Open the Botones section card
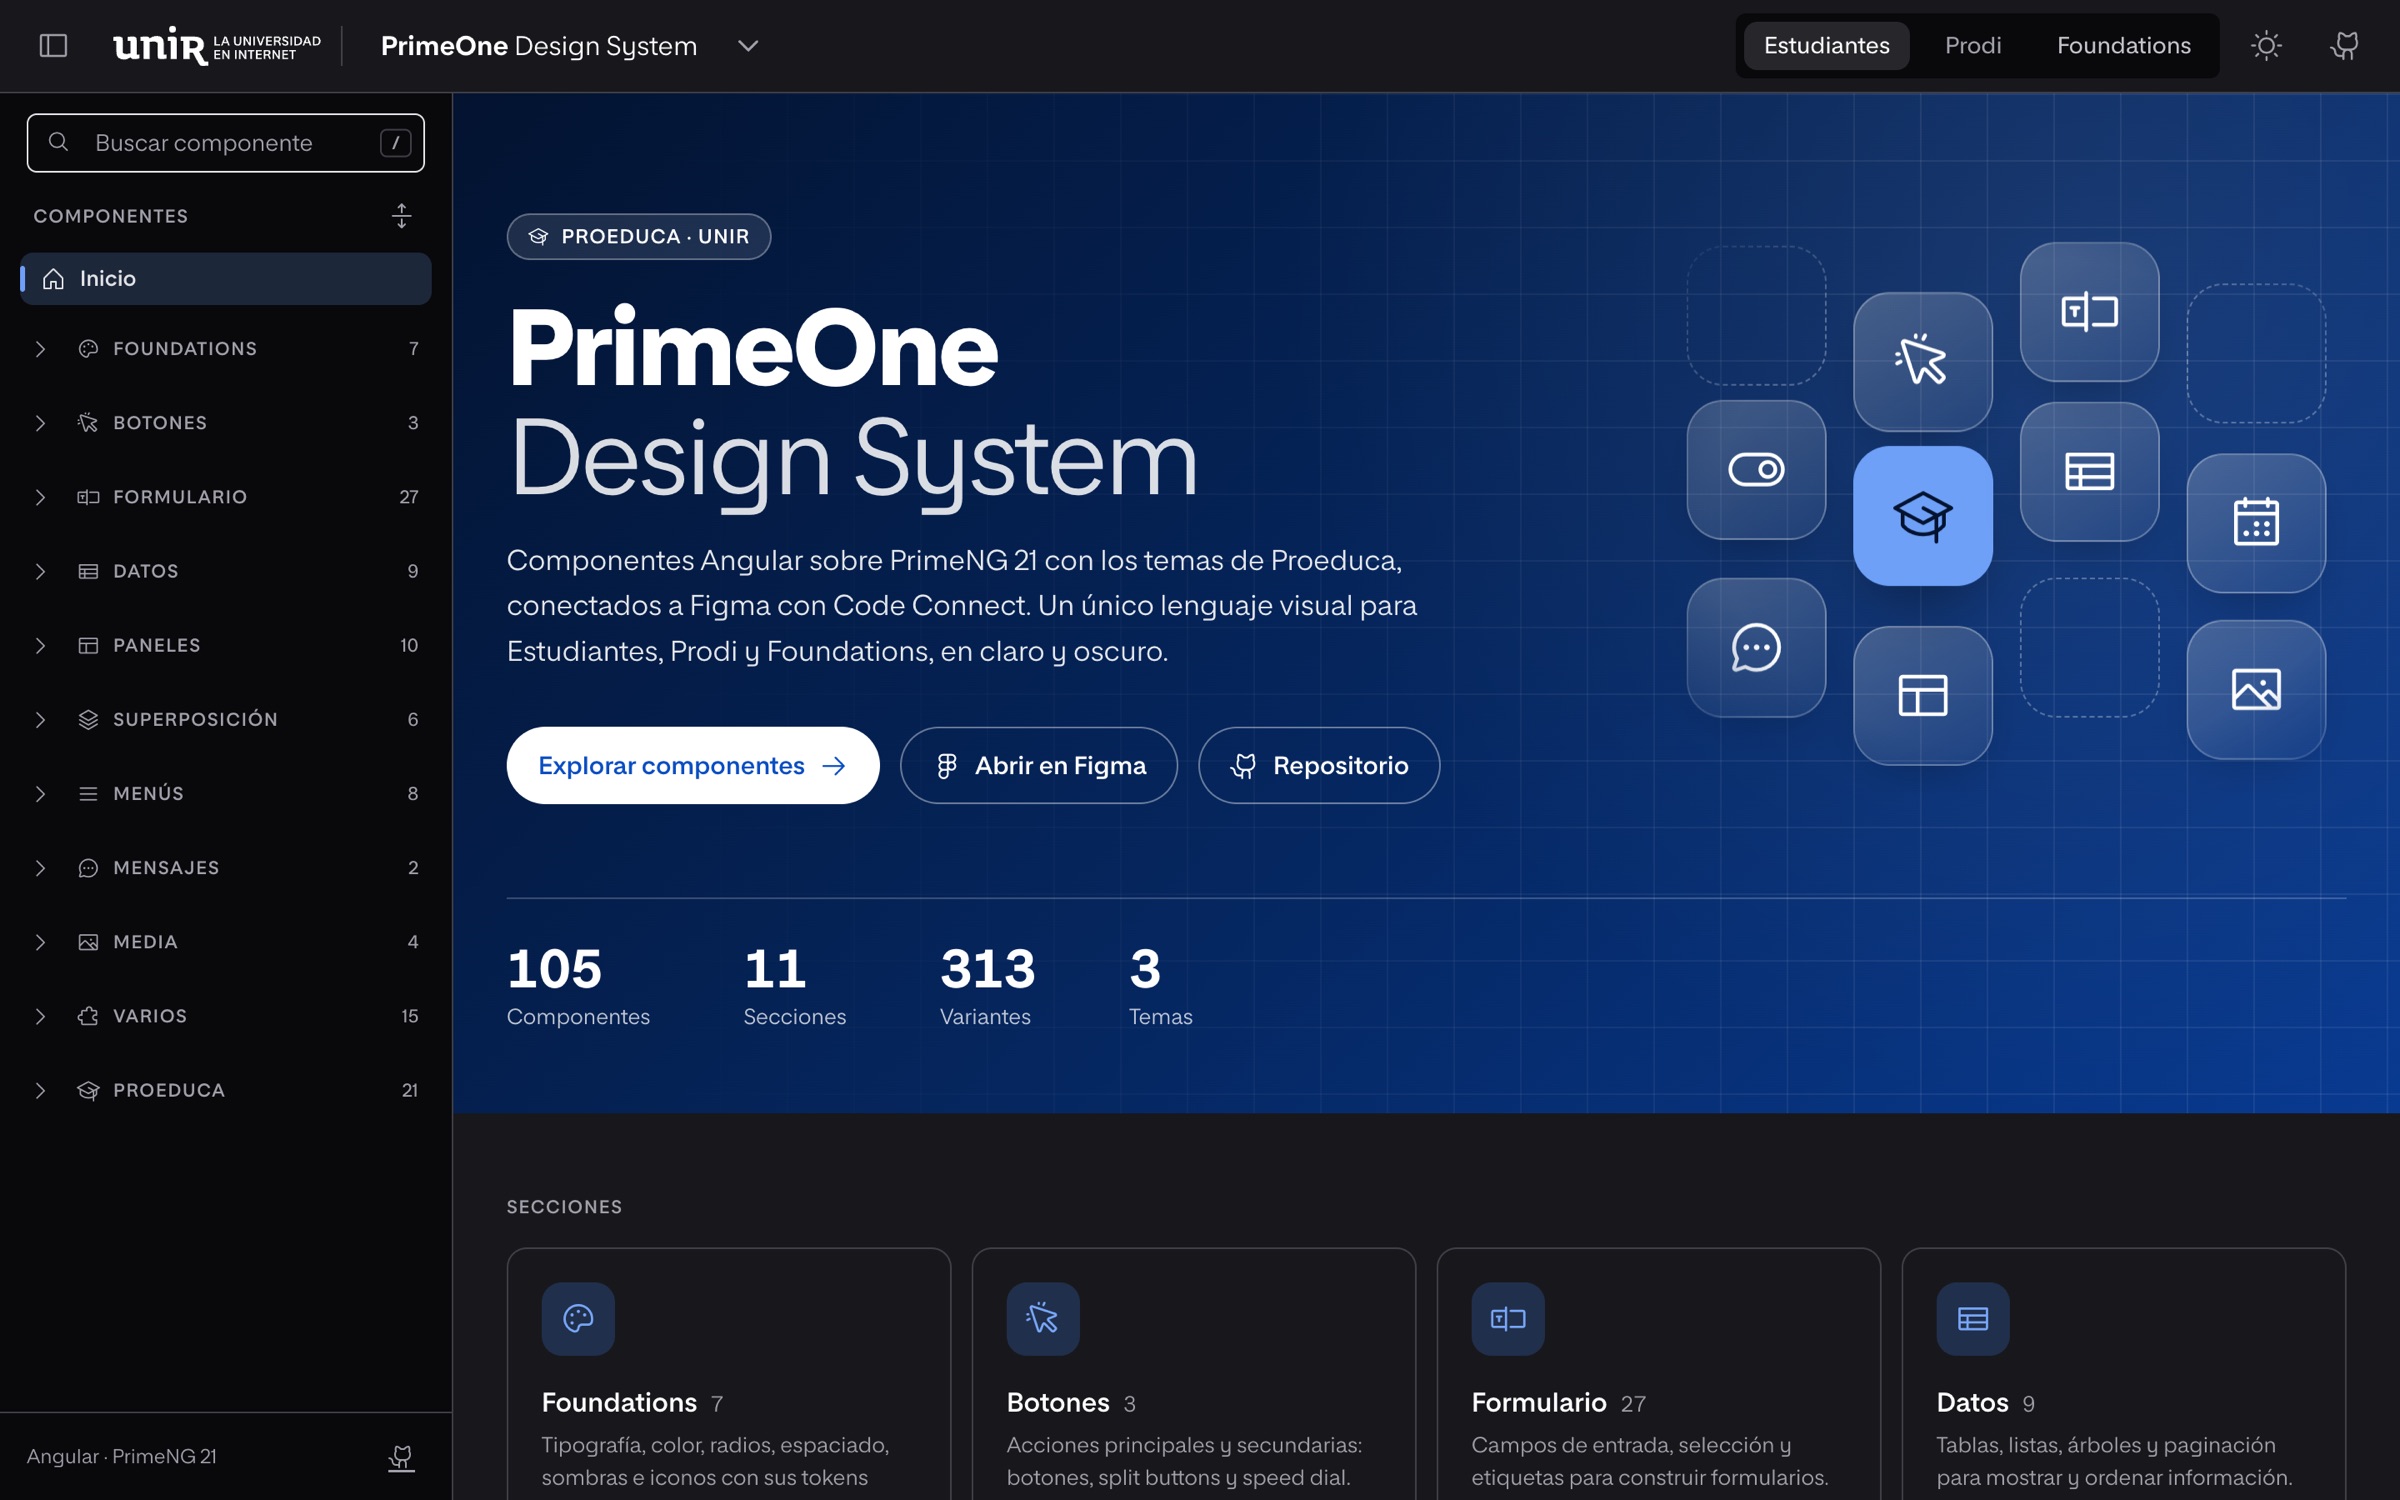 1194,1374
